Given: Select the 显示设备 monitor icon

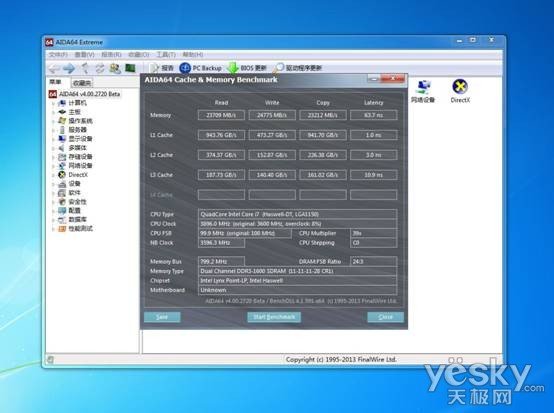Looking at the screenshot, I should point(62,139).
